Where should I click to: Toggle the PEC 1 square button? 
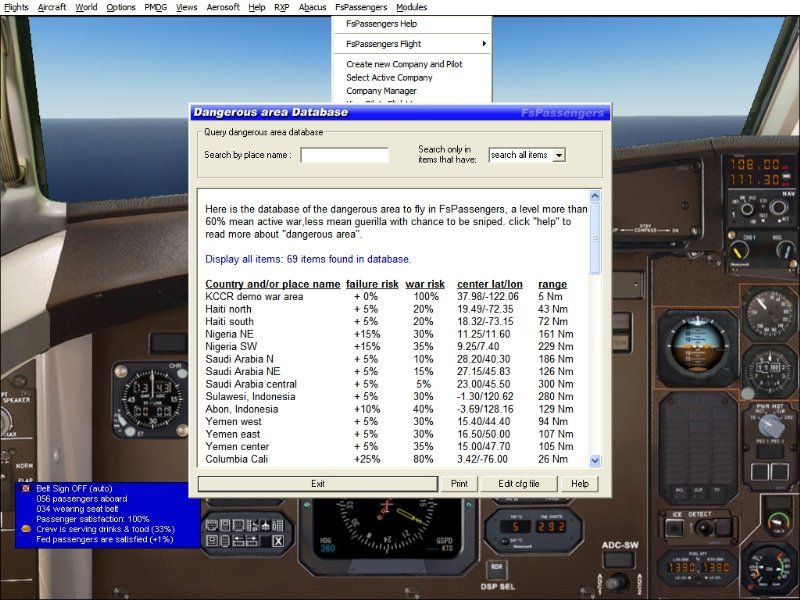tap(760, 472)
